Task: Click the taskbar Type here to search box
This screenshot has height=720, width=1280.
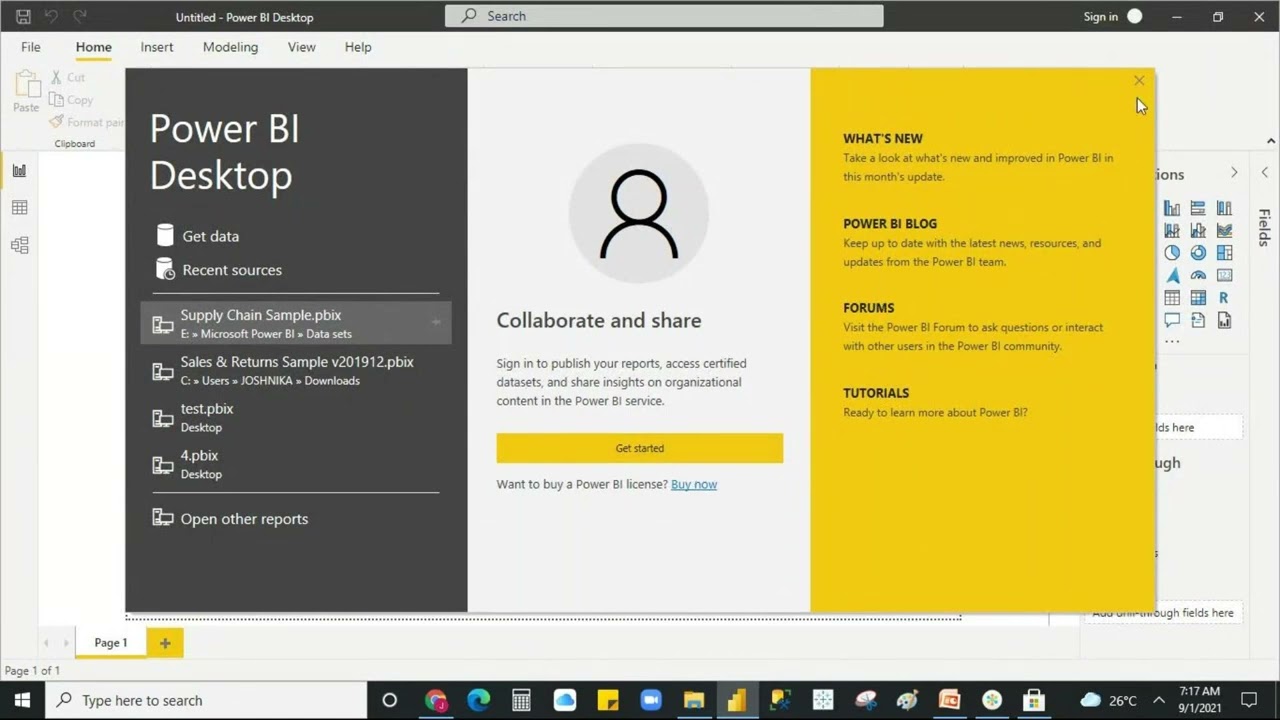Action: [x=207, y=700]
